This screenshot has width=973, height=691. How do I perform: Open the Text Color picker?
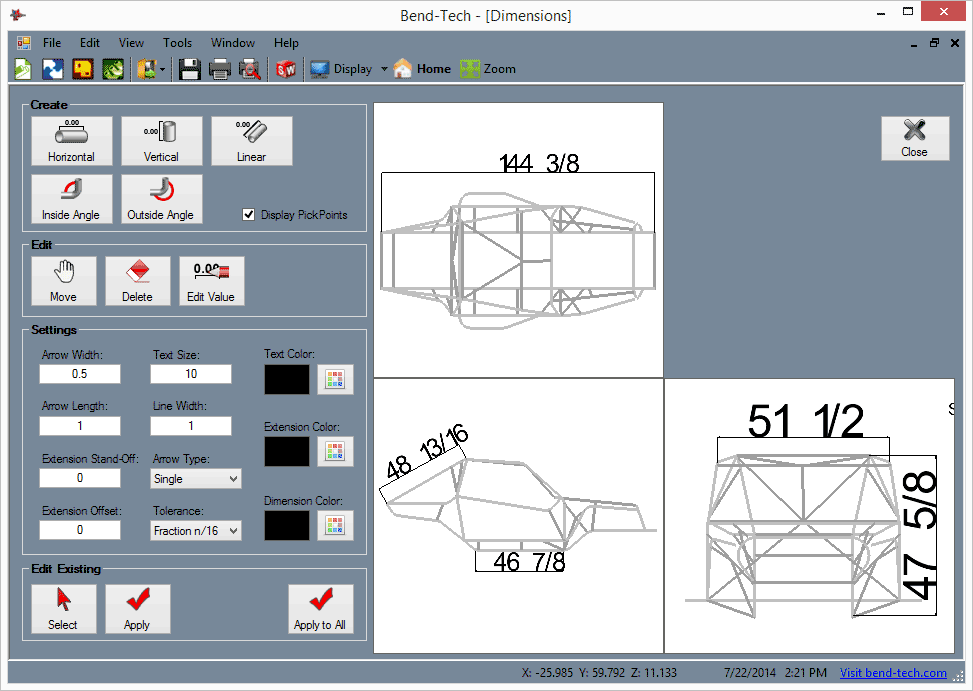(334, 379)
